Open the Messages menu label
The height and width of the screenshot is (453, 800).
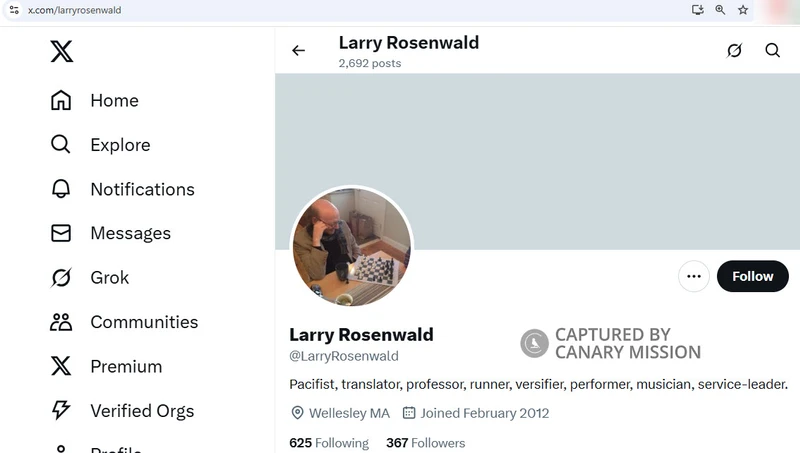131,233
